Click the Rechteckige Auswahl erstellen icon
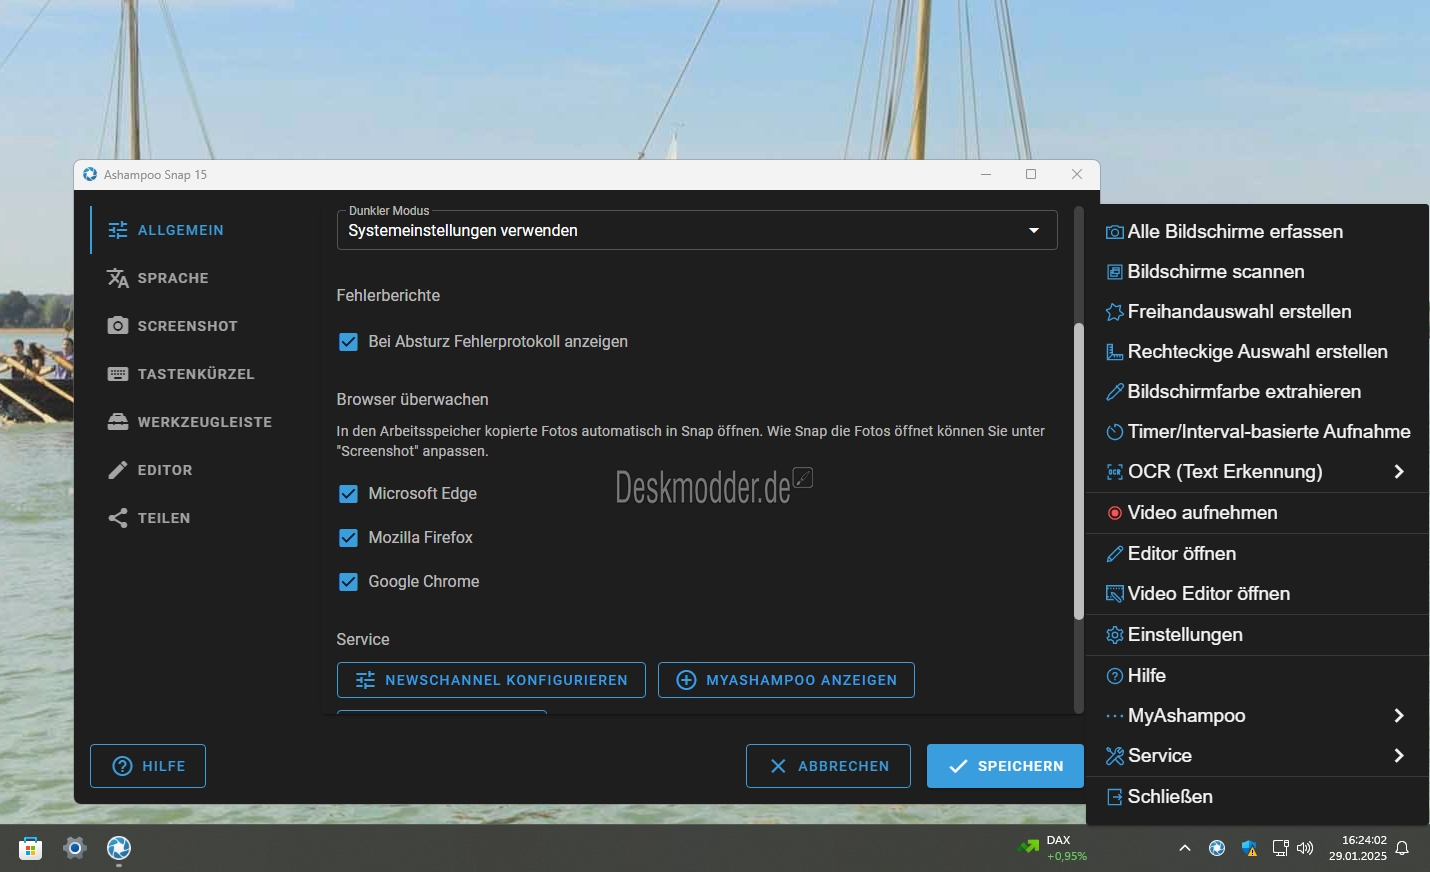 (1114, 352)
